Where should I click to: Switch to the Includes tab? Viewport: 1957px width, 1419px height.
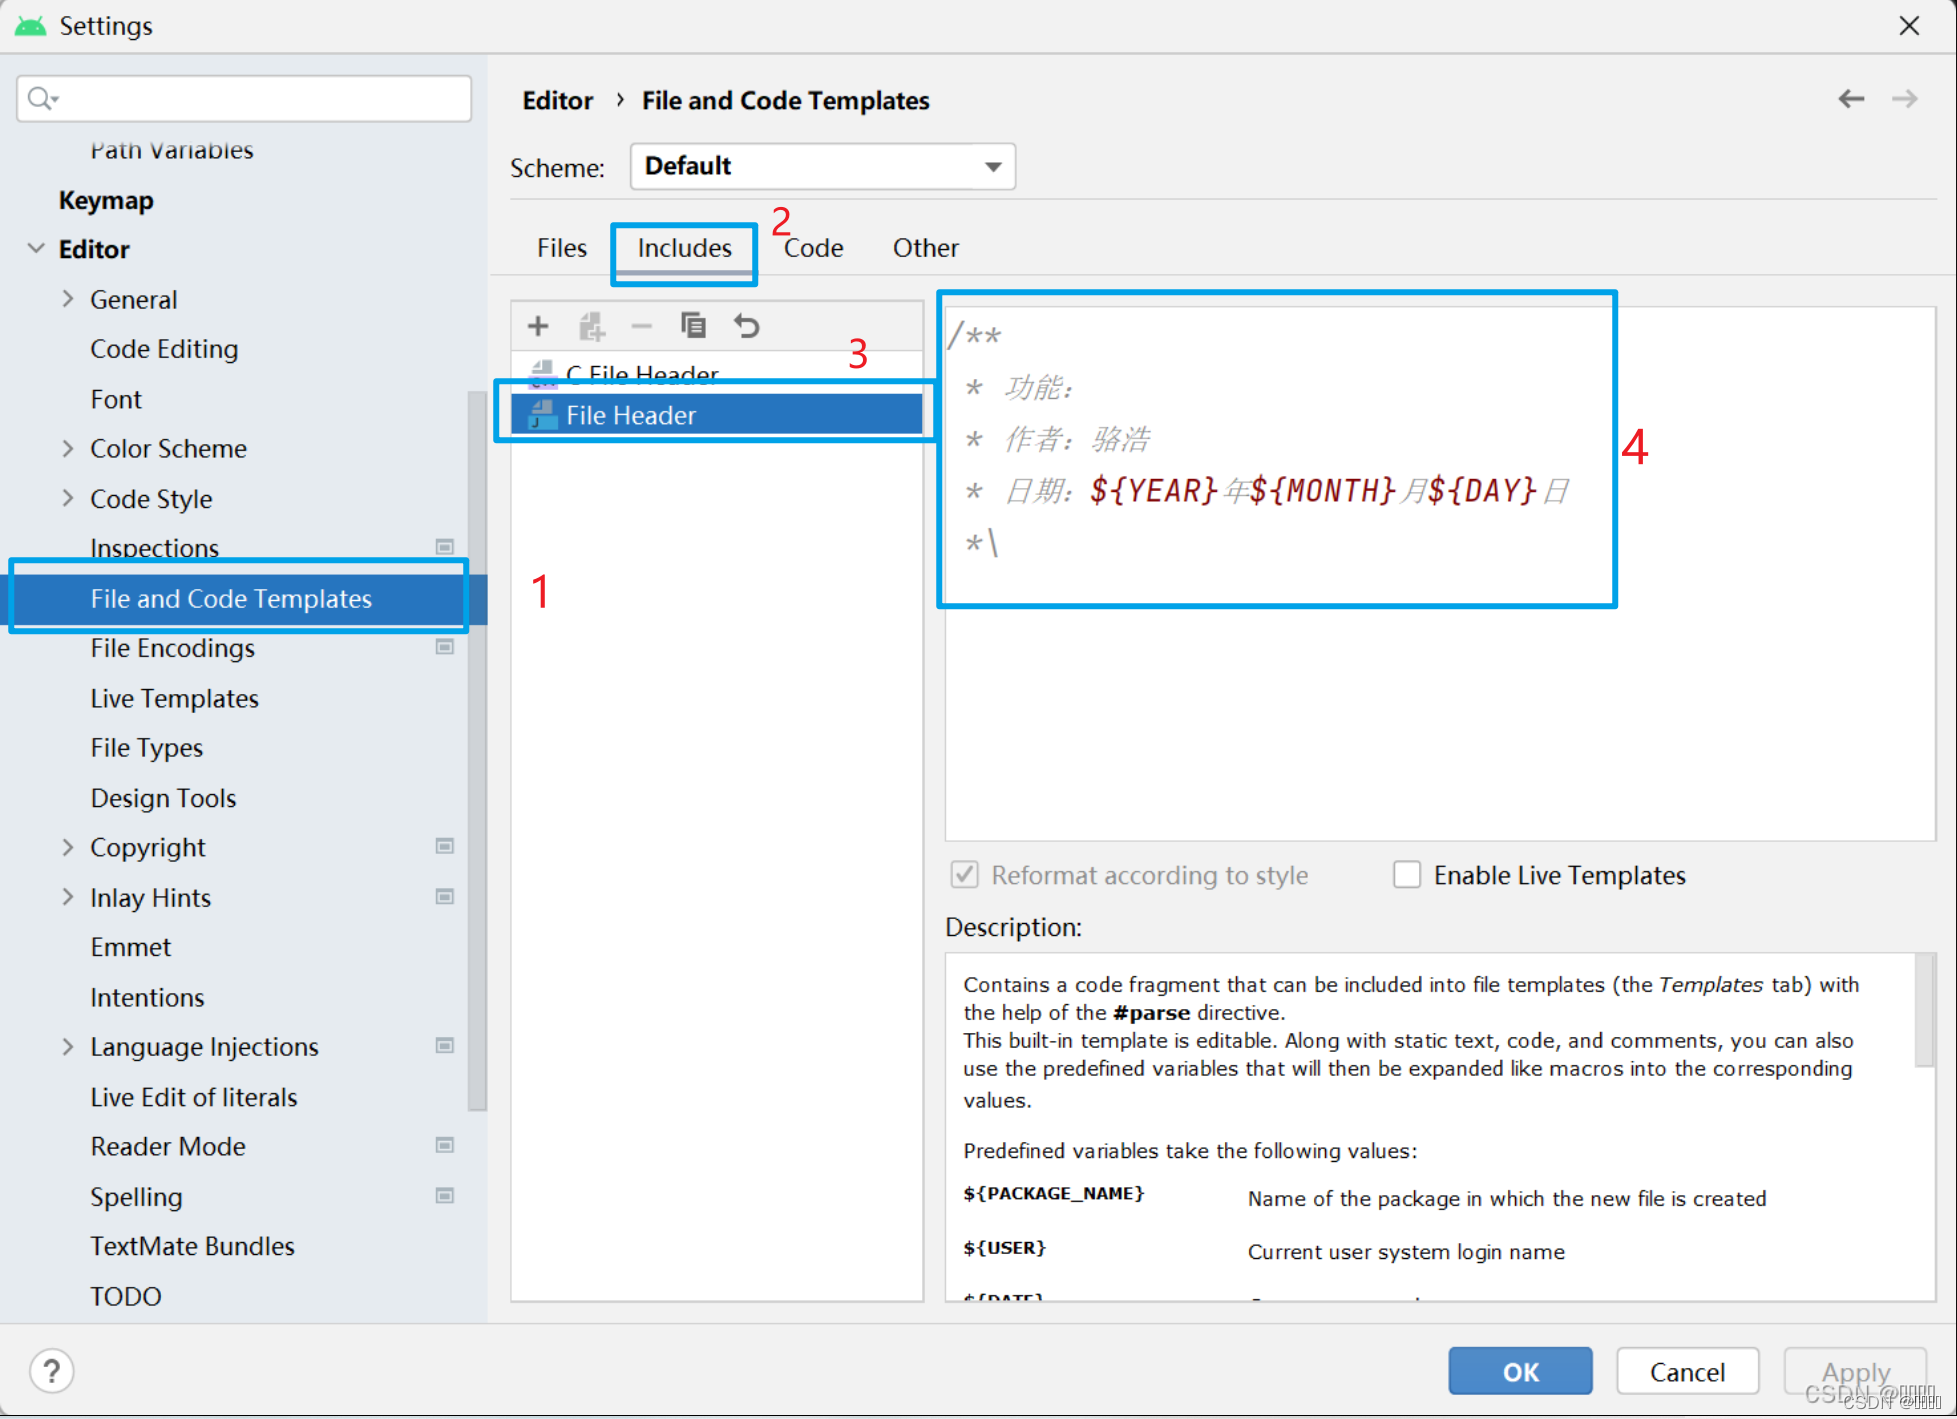click(685, 248)
